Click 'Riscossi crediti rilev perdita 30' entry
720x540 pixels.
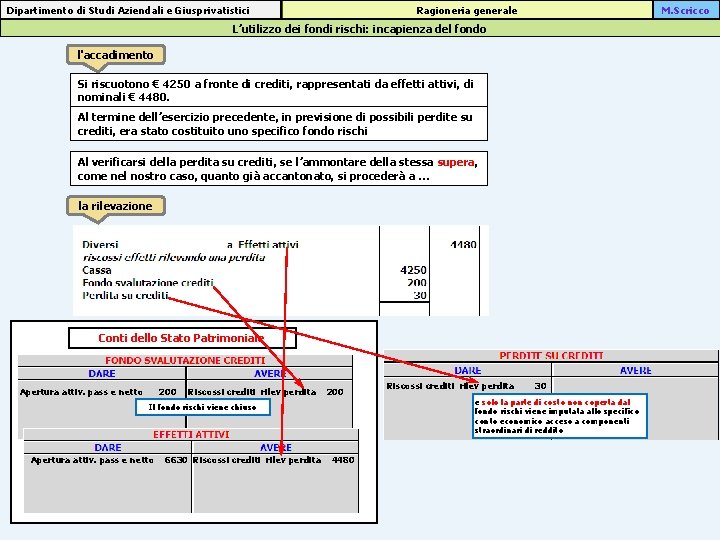click(467, 386)
